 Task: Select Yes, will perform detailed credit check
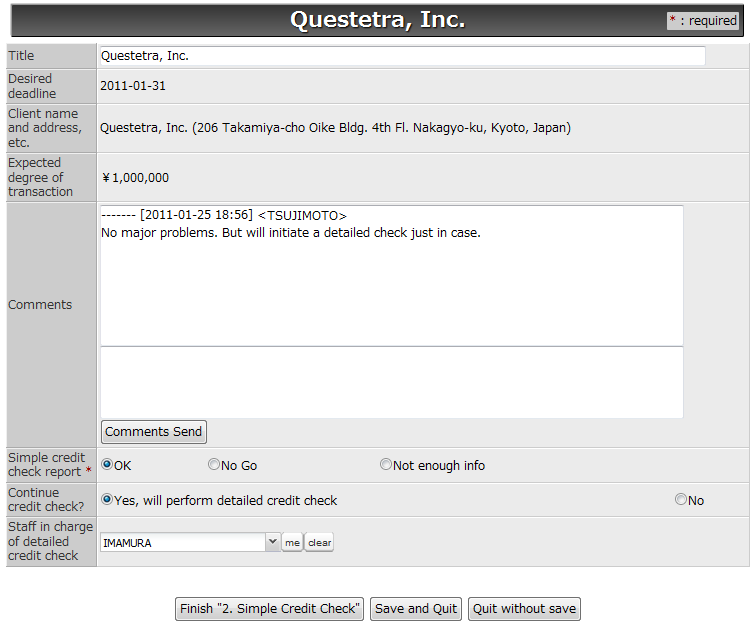click(107, 499)
